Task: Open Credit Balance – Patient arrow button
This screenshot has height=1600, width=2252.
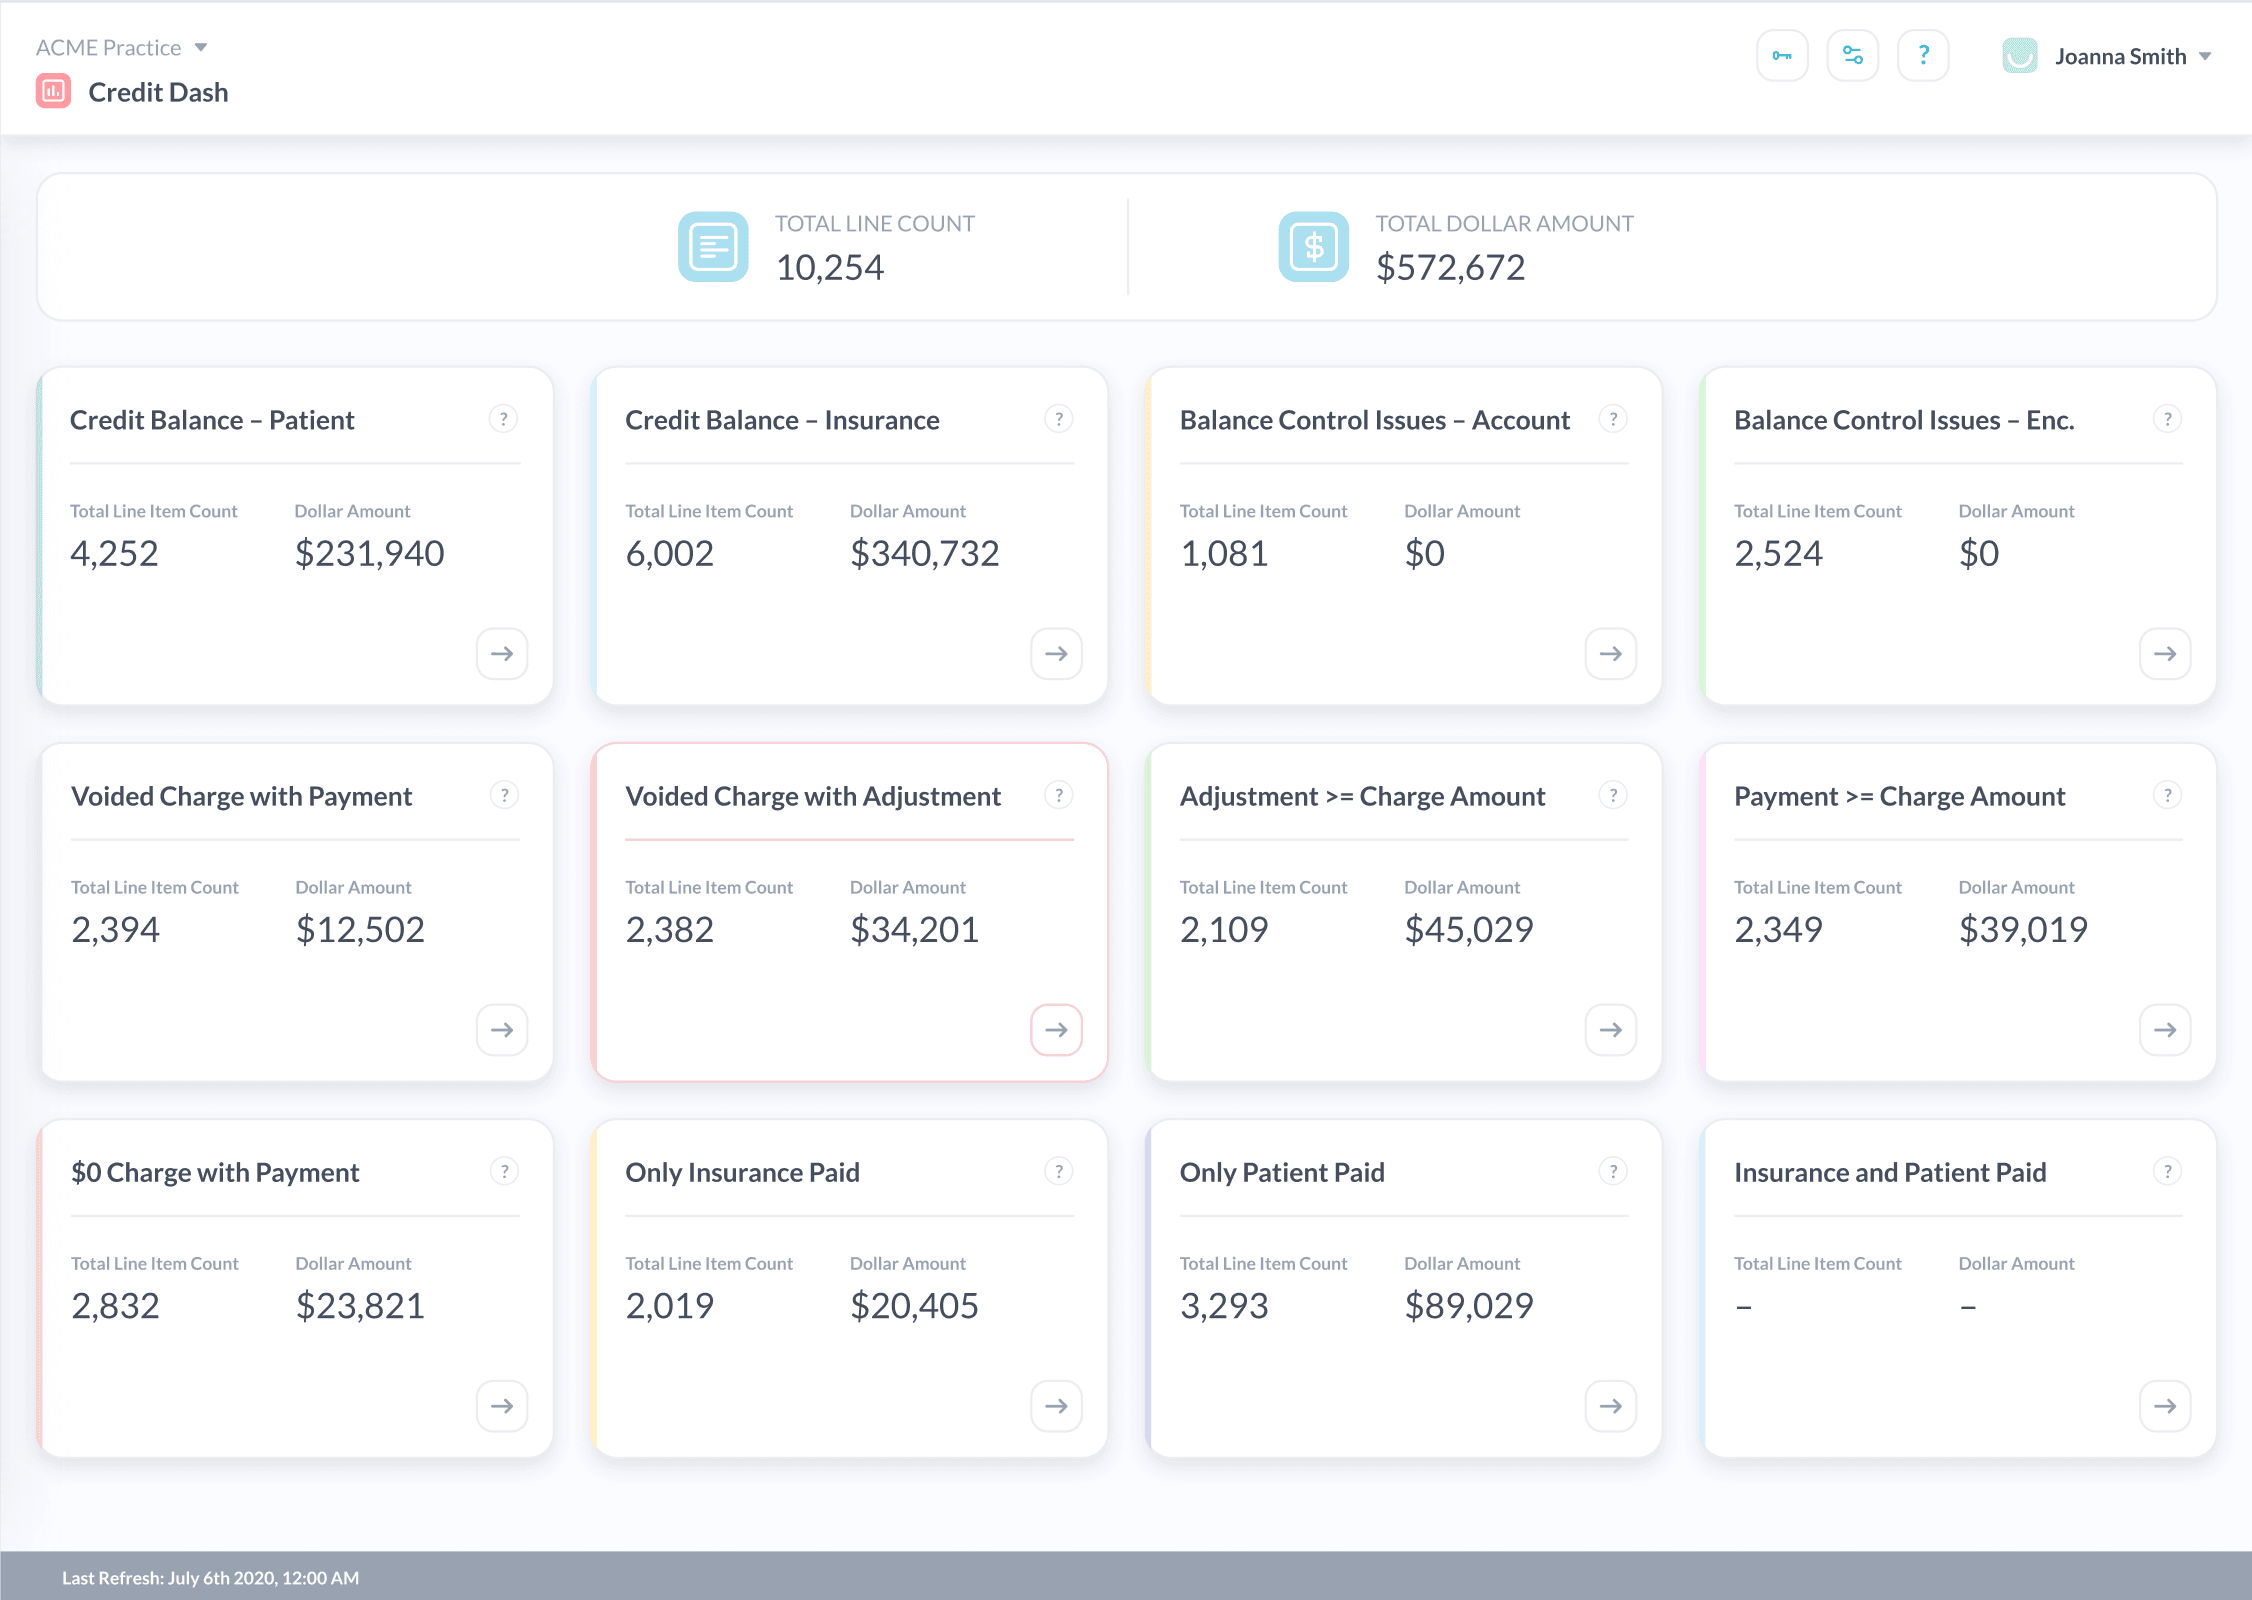Action: [502, 654]
